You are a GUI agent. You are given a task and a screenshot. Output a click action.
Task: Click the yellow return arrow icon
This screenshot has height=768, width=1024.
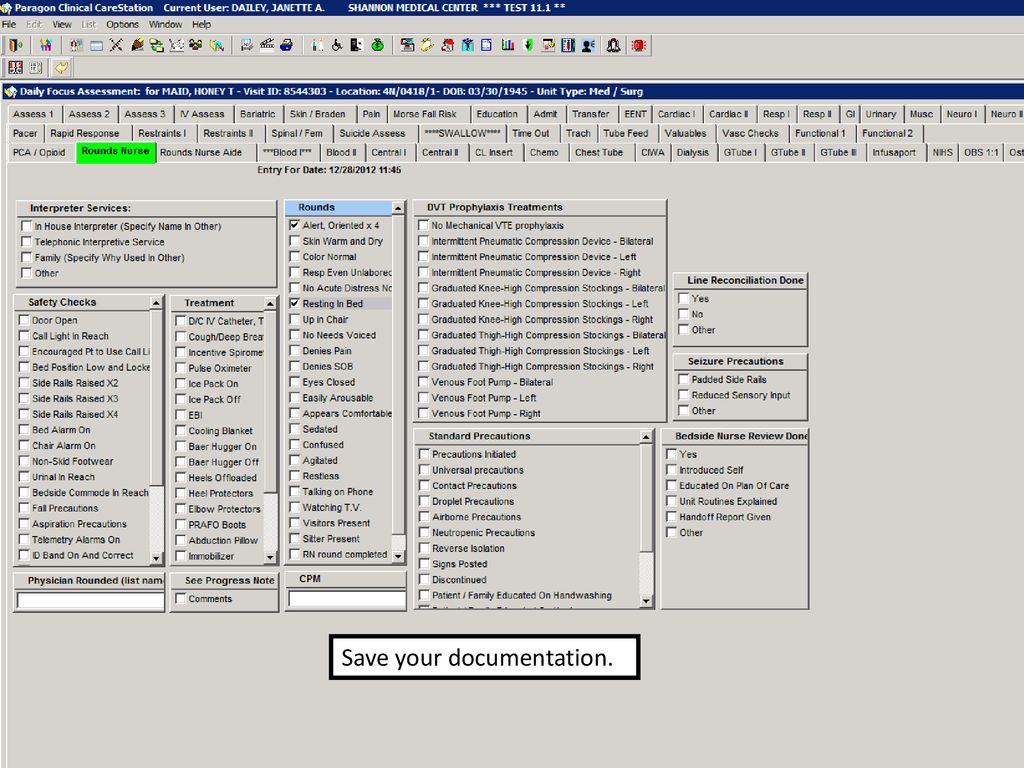click(x=61, y=67)
